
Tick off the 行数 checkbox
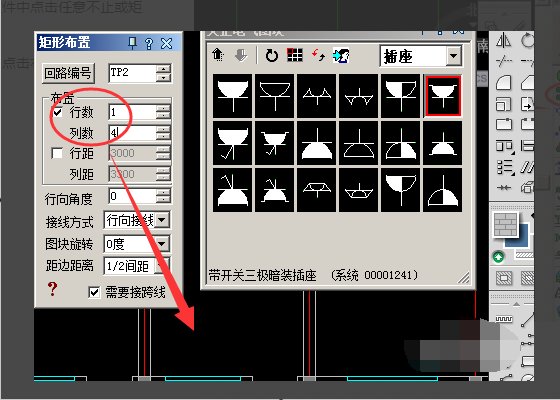point(58,113)
